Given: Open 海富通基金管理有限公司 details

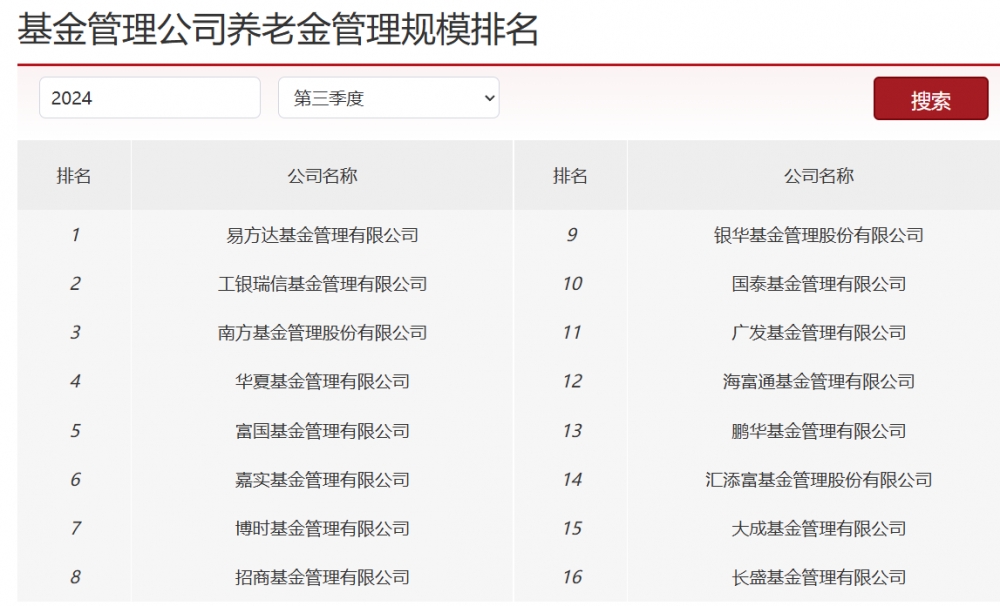Looking at the screenshot, I should [x=818, y=381].
